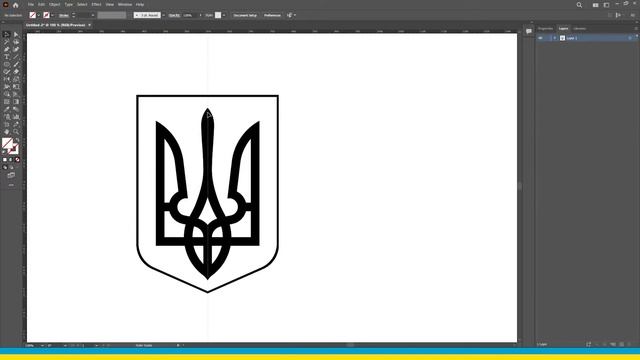The height and width of the screenshot is (360, 640).
Task: Open the File menu
Action: (31, 4)
